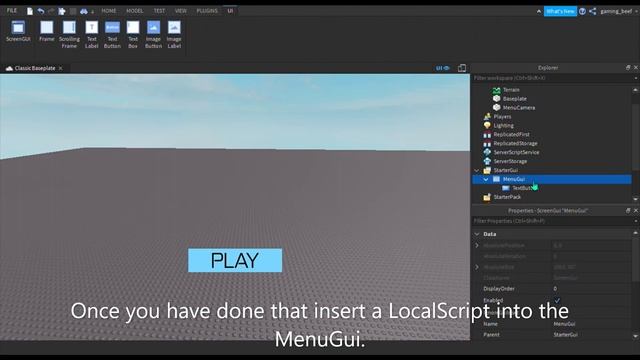Uncheck the Enabled property checkbox
This screenshot has width=640, height=360.
pos(557,300)
